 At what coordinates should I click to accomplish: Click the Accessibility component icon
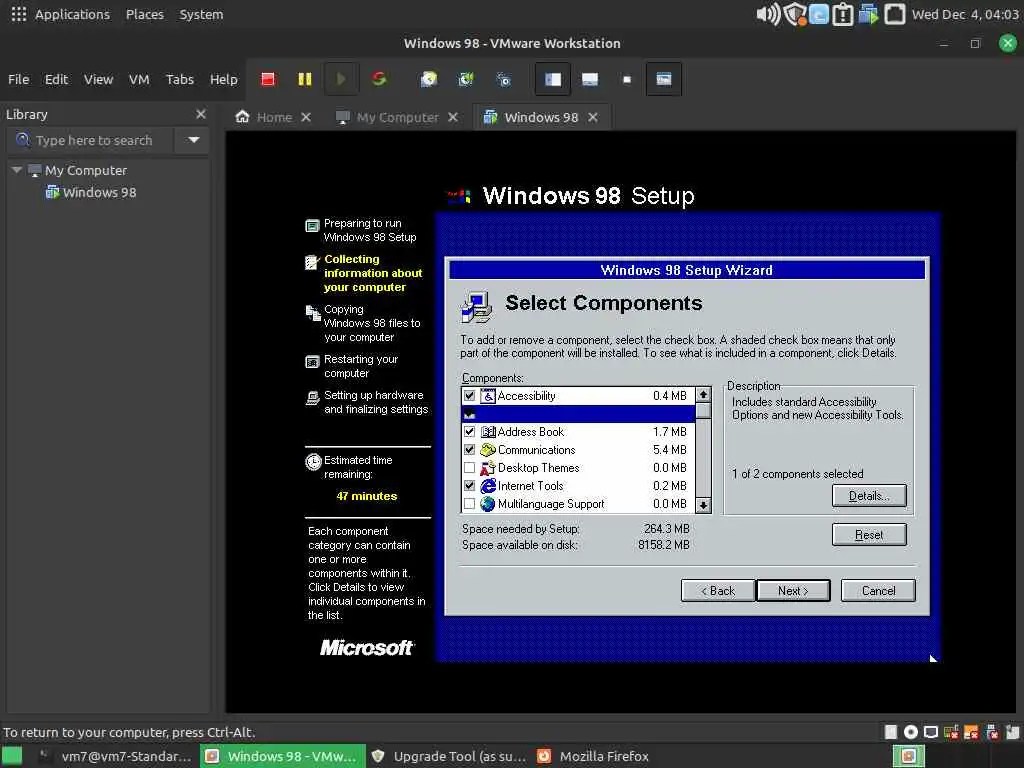(x=488, y=396)
